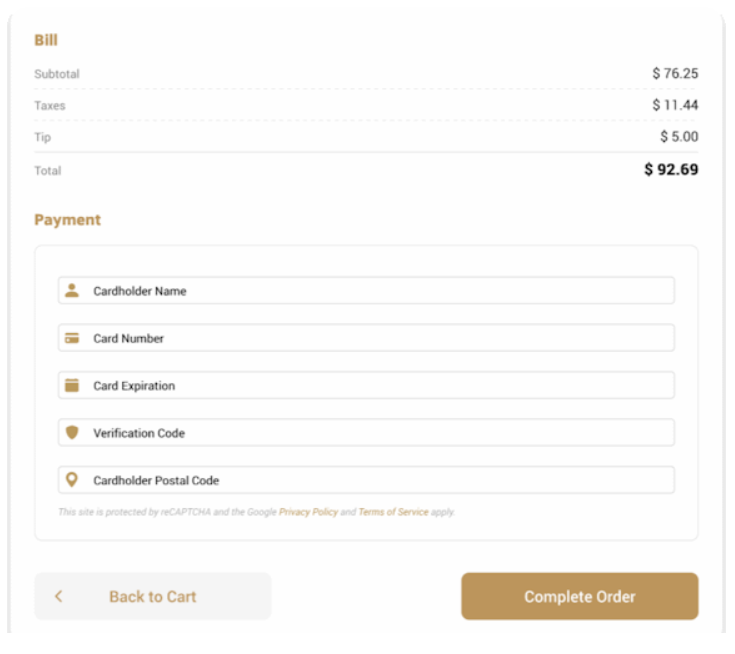The width and height of the screenshot is (735, 654).
Task: Click the $ 92.69 total amount
Action: coord(671,170)
